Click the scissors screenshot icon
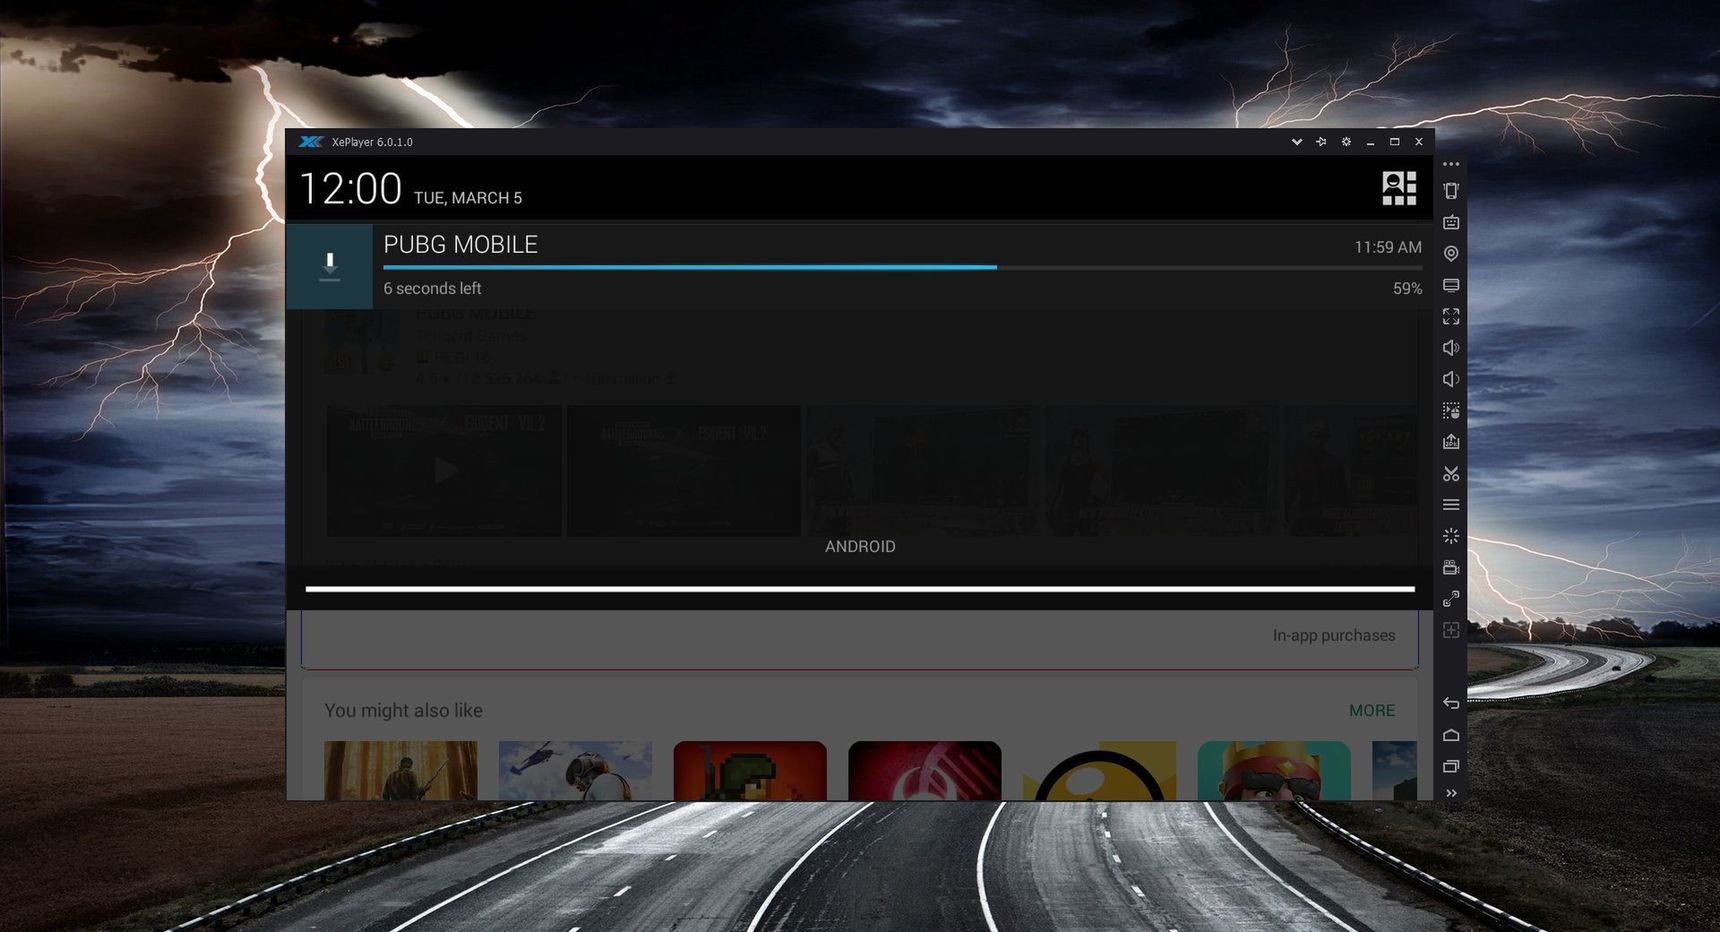This screenshot has width=1720, height=932. (x=1451, y=474)
